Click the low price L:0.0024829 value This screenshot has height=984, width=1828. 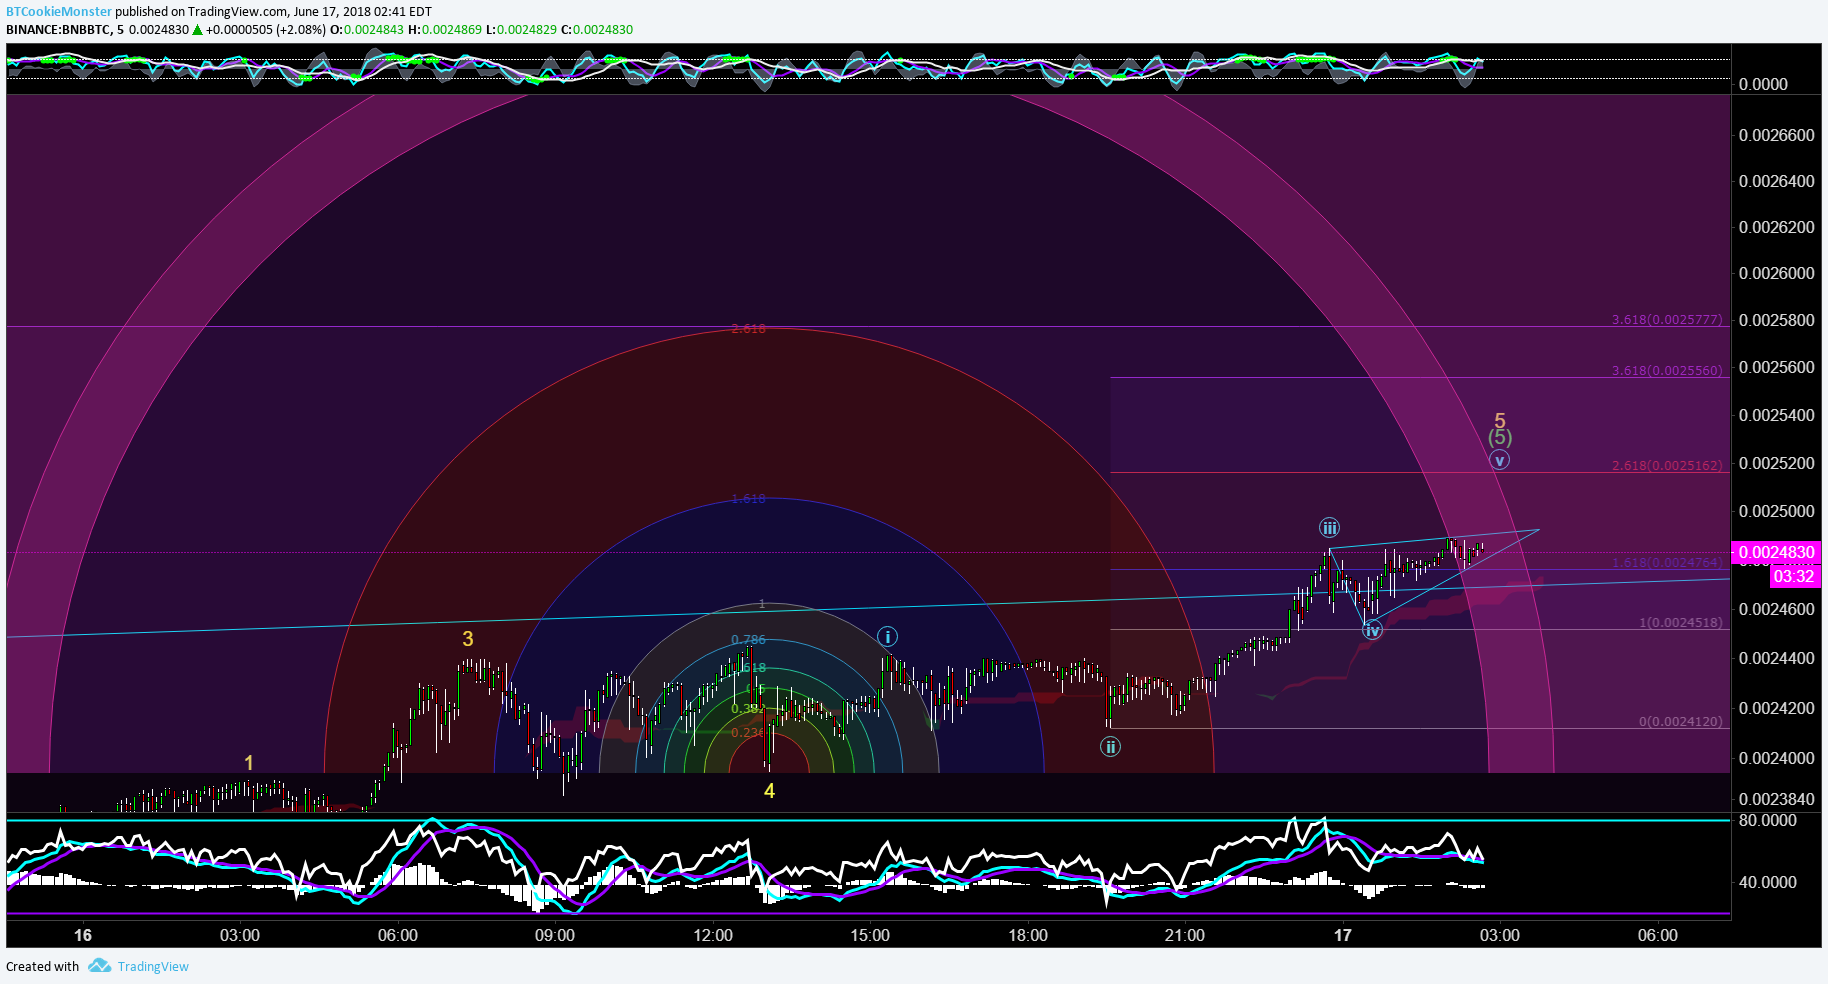point(521,30)
